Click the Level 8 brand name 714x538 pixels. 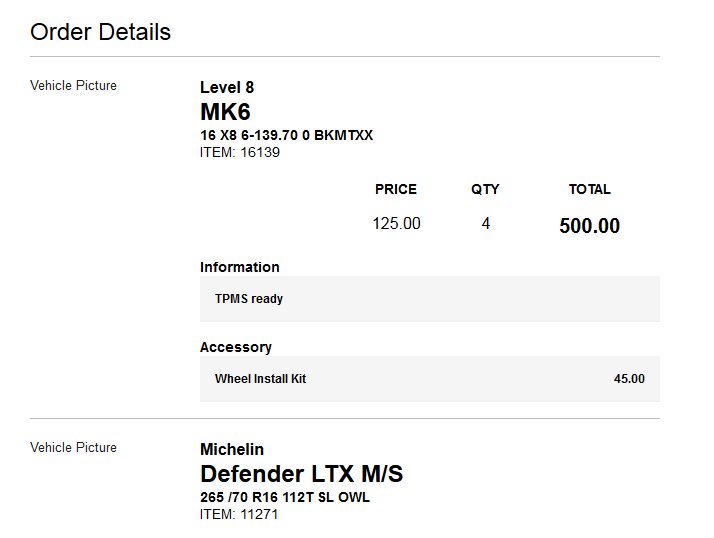(x=227, y=87)
